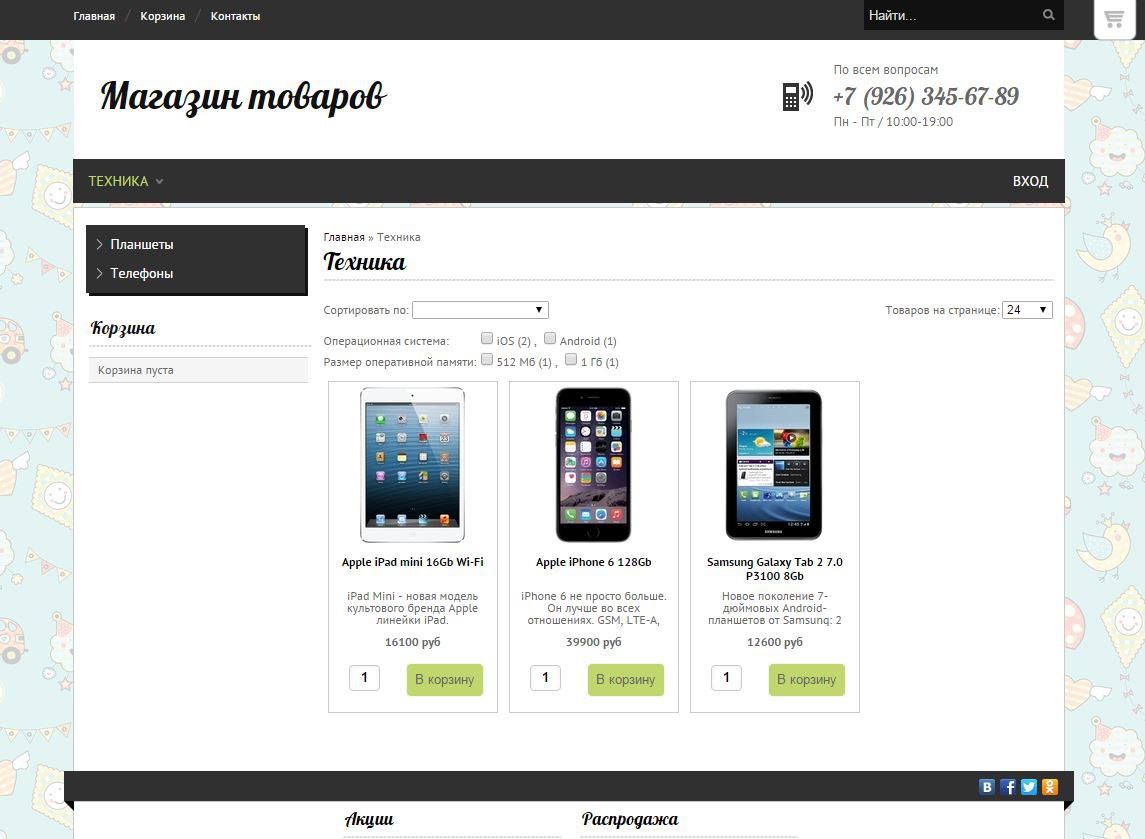1145x839 pixels.
Task: Open the VK social icon in footer
Action: [987, 786]
